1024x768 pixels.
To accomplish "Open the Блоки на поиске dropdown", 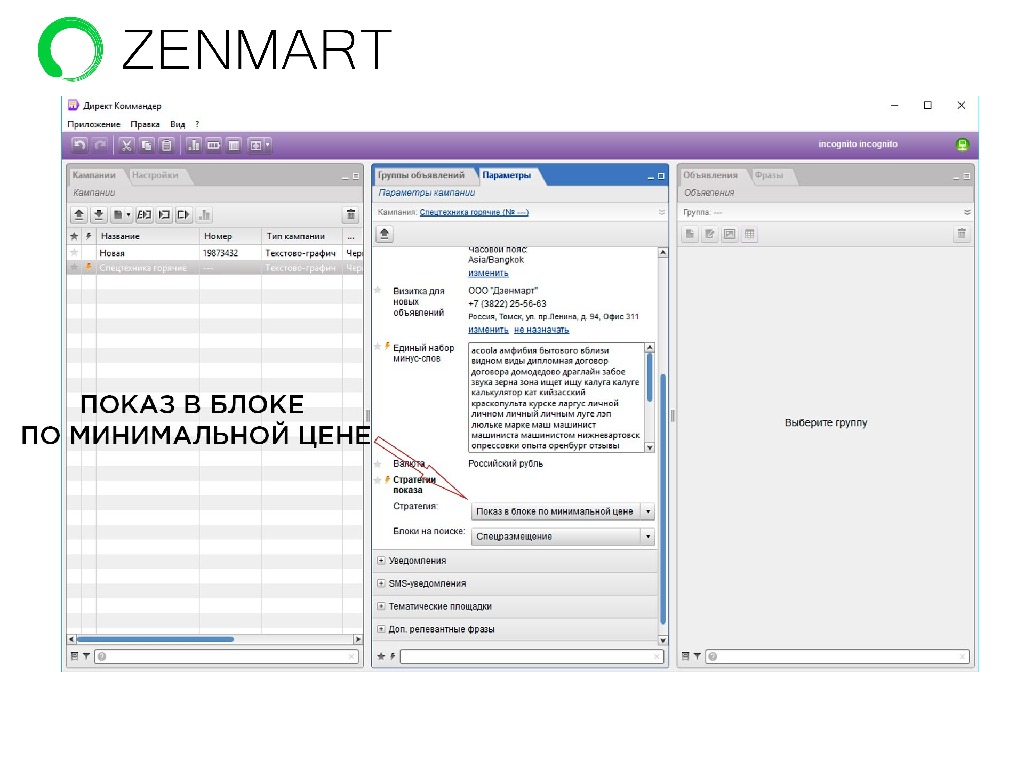I will tap(562, 537).
